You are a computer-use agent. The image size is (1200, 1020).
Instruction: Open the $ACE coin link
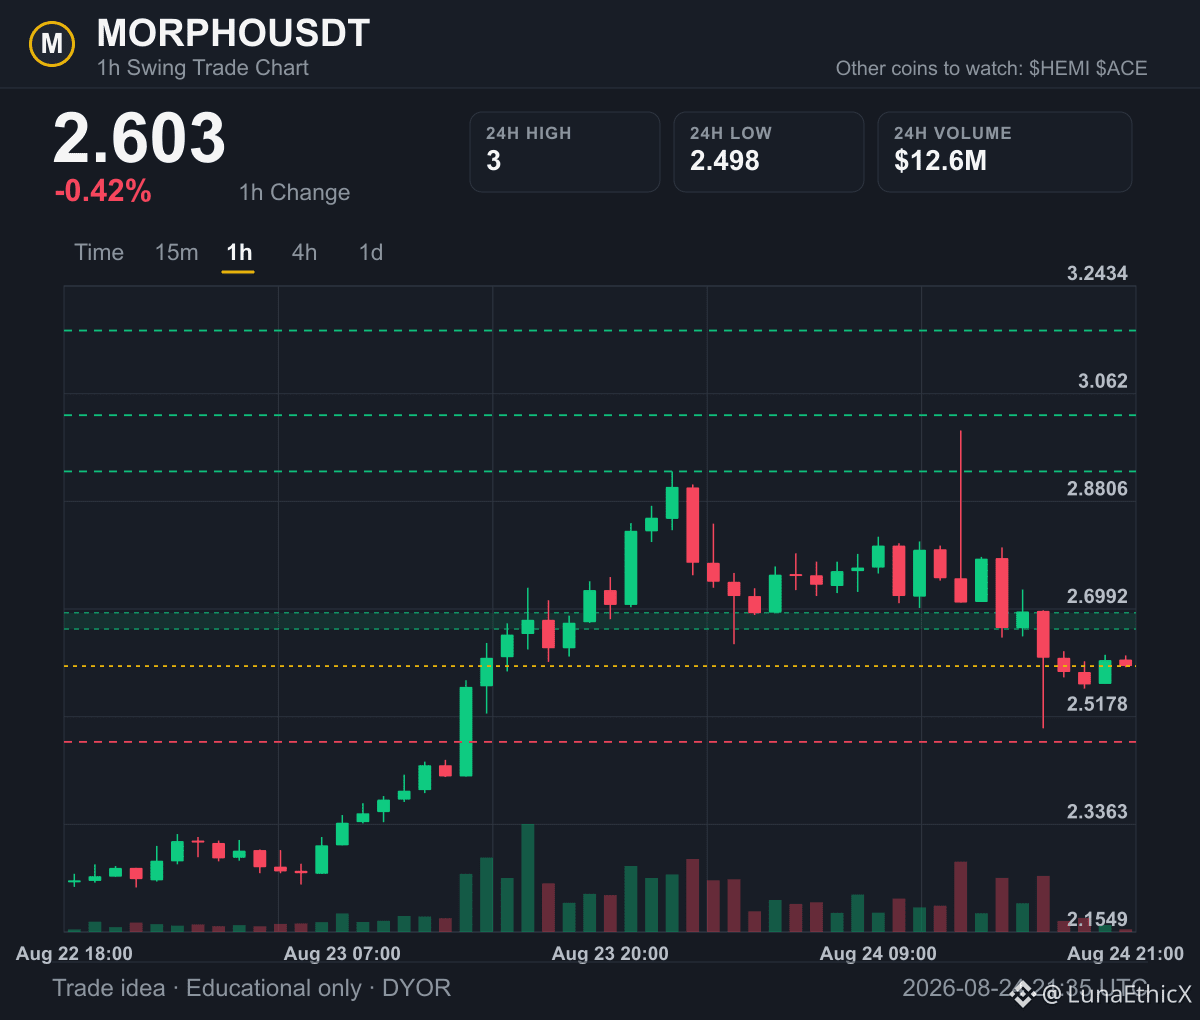(1122, 68)
